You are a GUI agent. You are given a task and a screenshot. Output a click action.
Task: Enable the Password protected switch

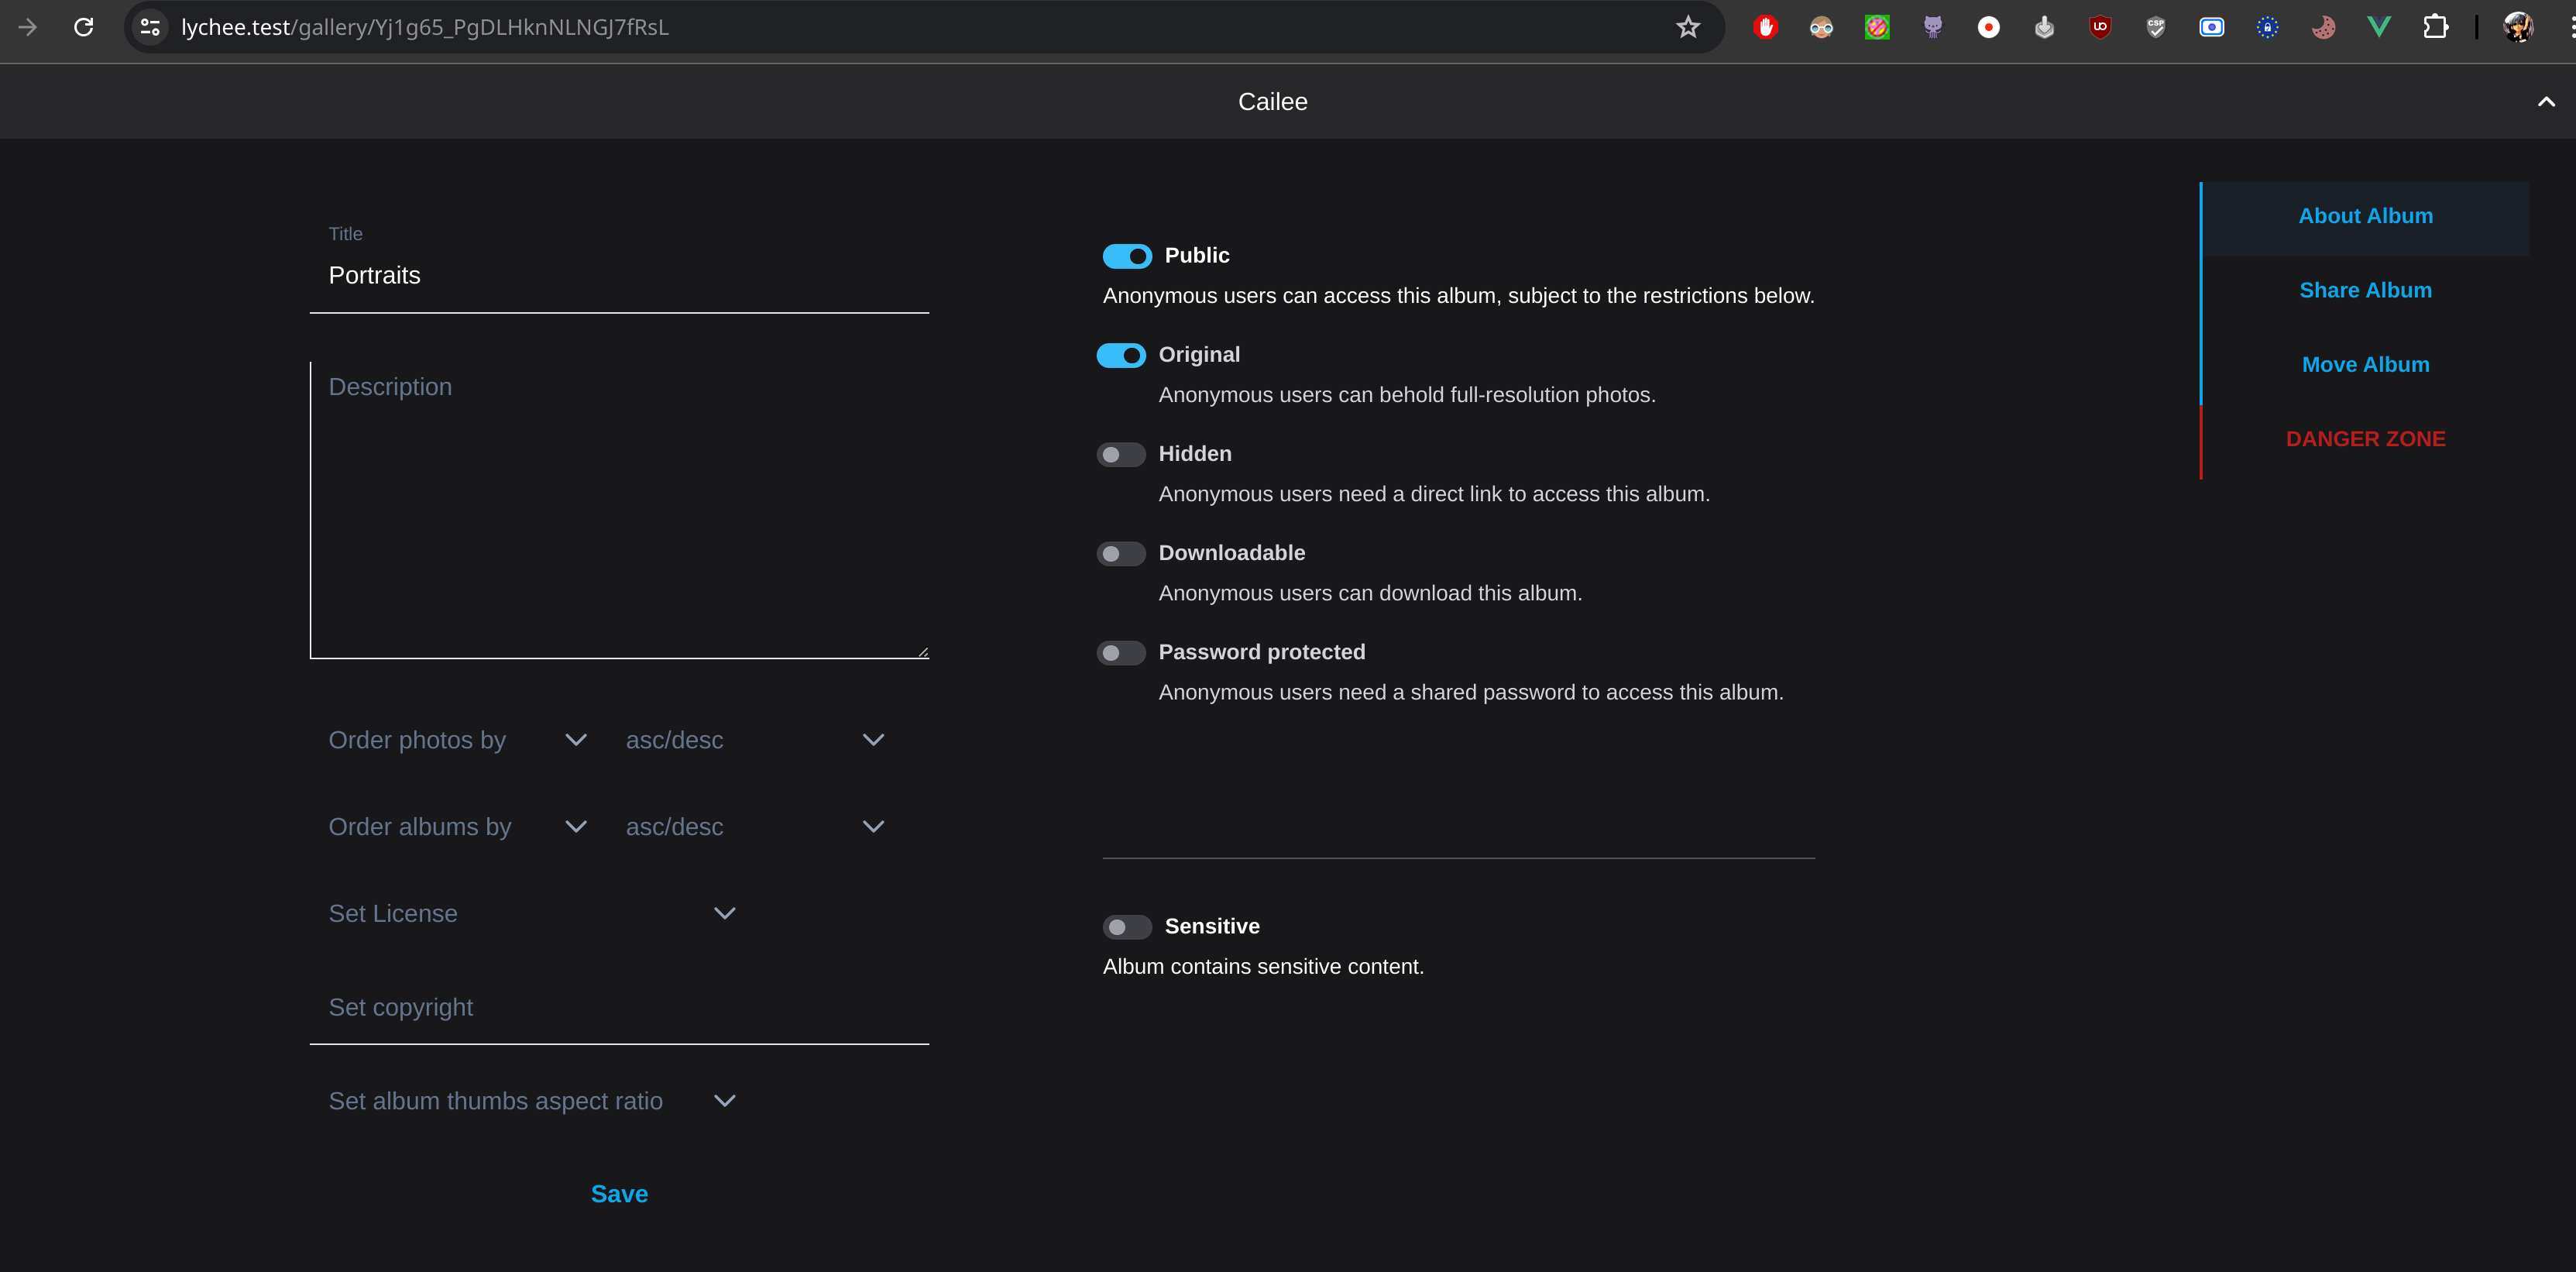1121,652
